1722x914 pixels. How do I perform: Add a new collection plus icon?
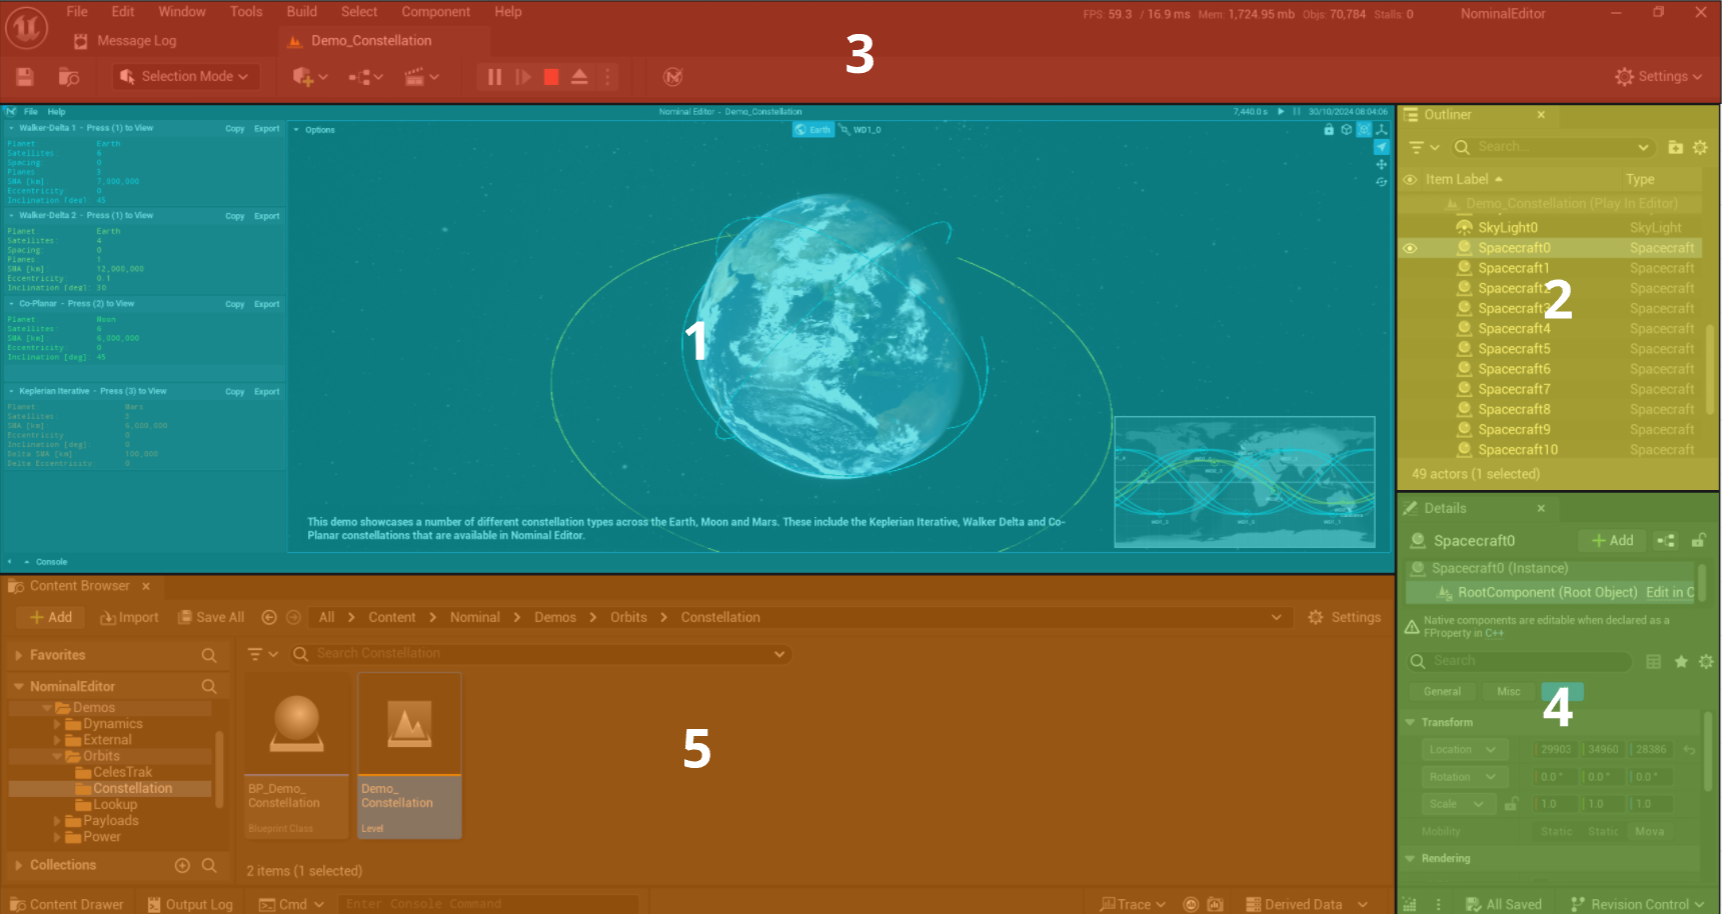pyautogui.click(x=182, y=865)
